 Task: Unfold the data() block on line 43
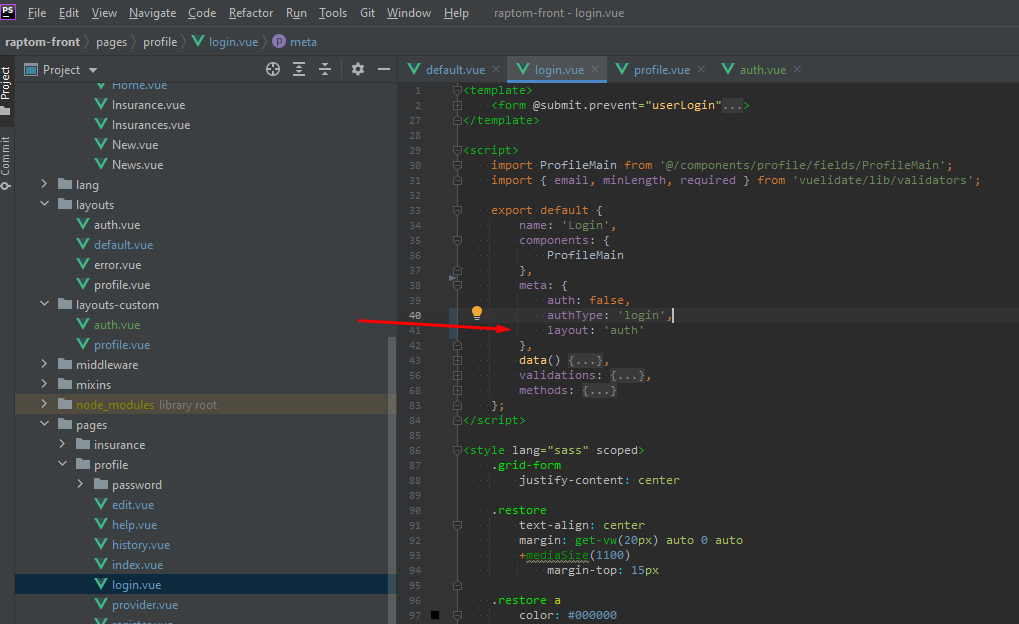(458, 360)
